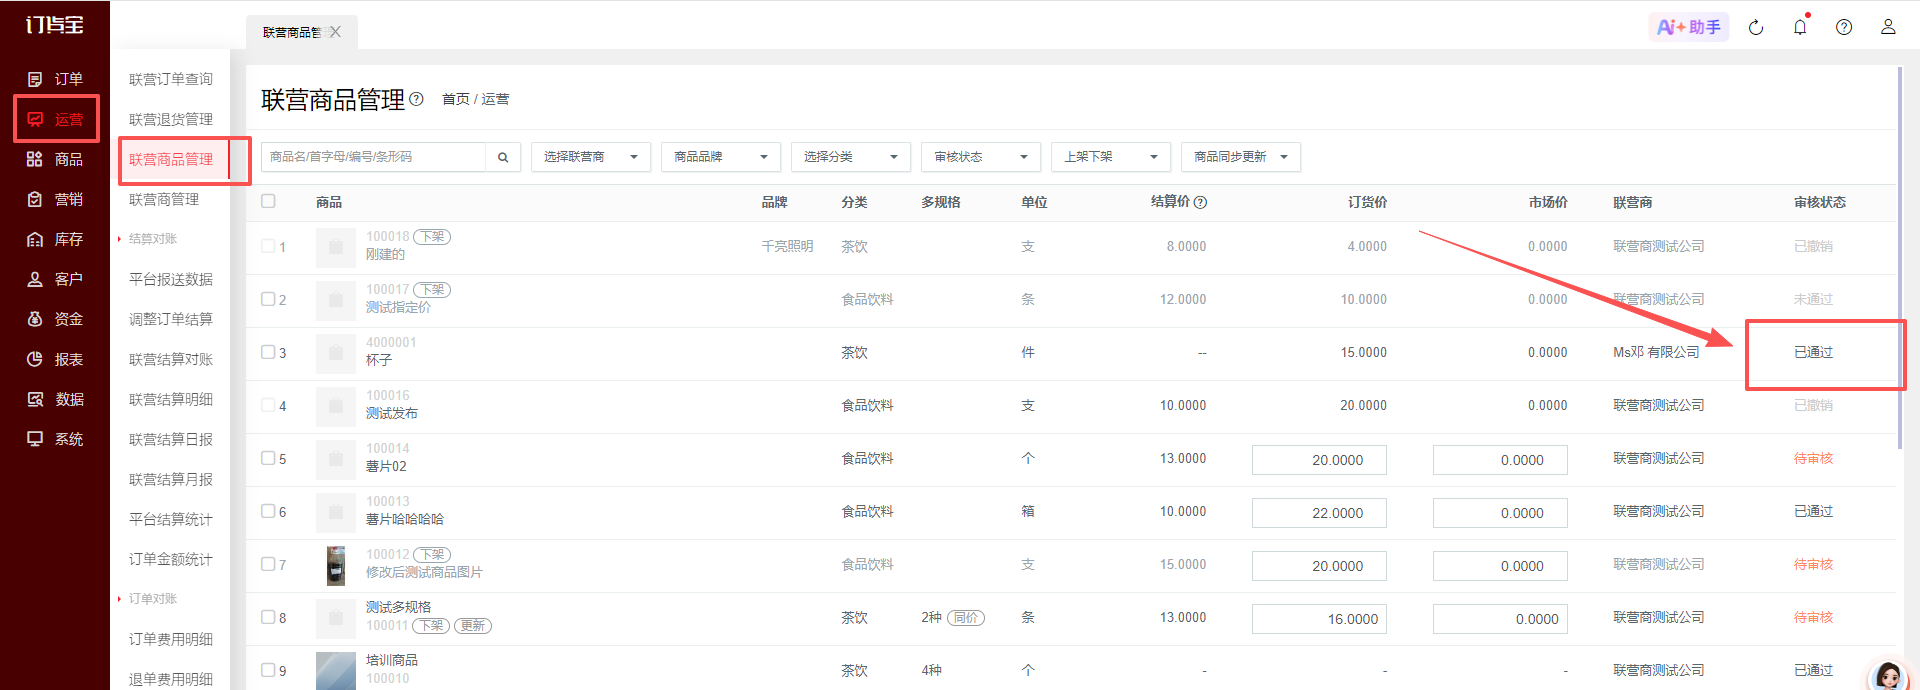Open the AI+助手 assistant

tap(1688, 27)
